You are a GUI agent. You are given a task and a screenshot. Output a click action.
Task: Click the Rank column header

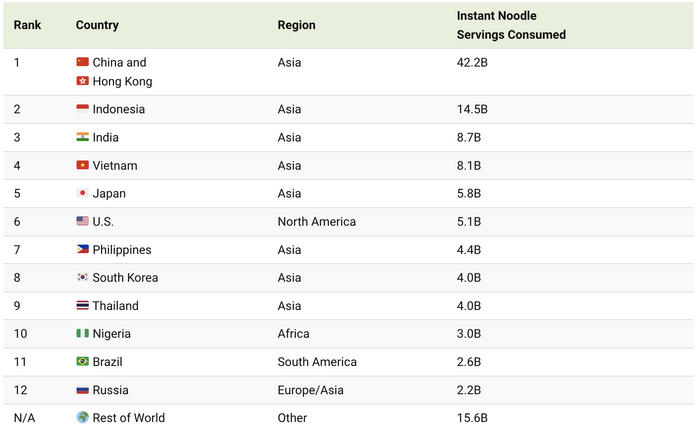click(27, 25)
